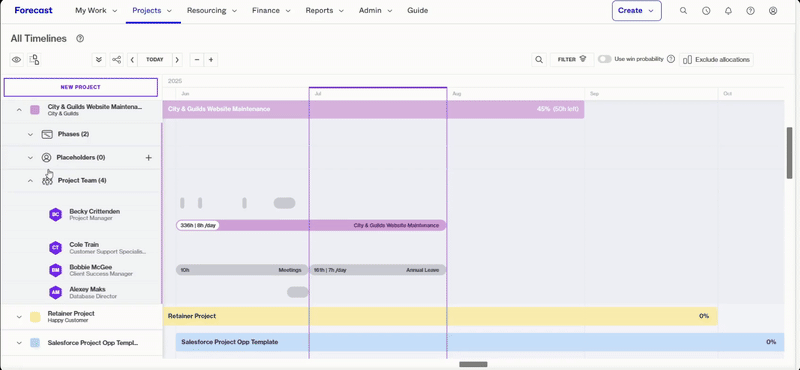
Task: Go to next period with right arrow
Action: [177, 60]
